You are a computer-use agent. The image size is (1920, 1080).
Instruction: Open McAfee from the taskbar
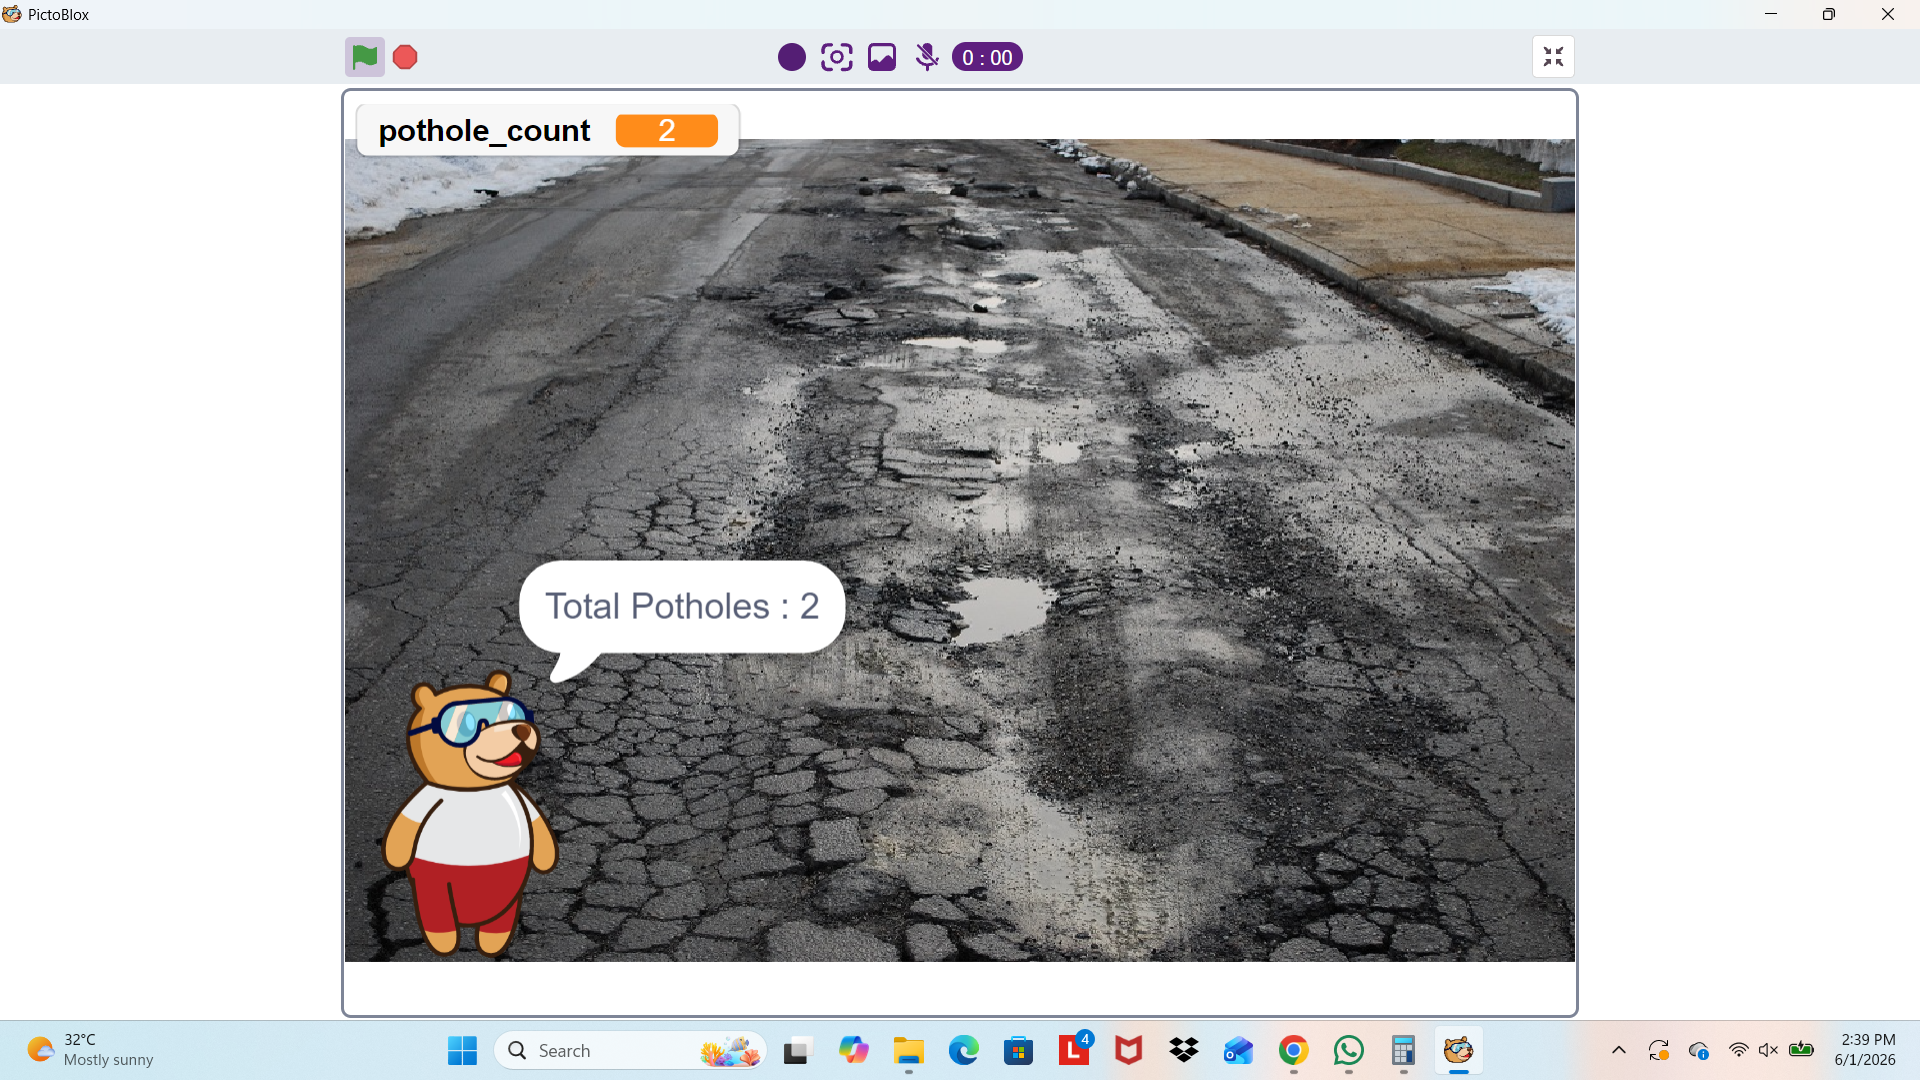coord(1129,1050)
